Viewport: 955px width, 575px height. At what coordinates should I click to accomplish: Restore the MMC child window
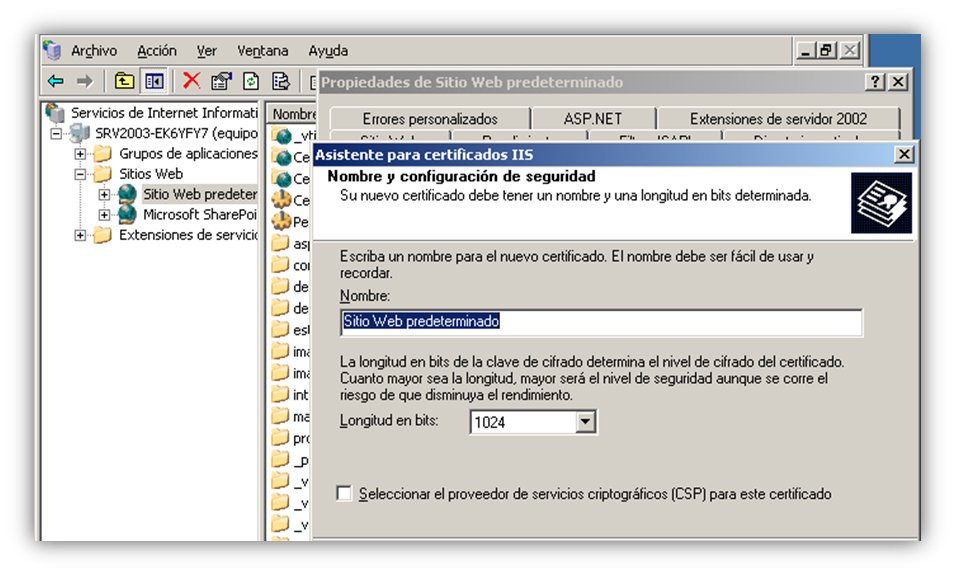coord(826,51)
